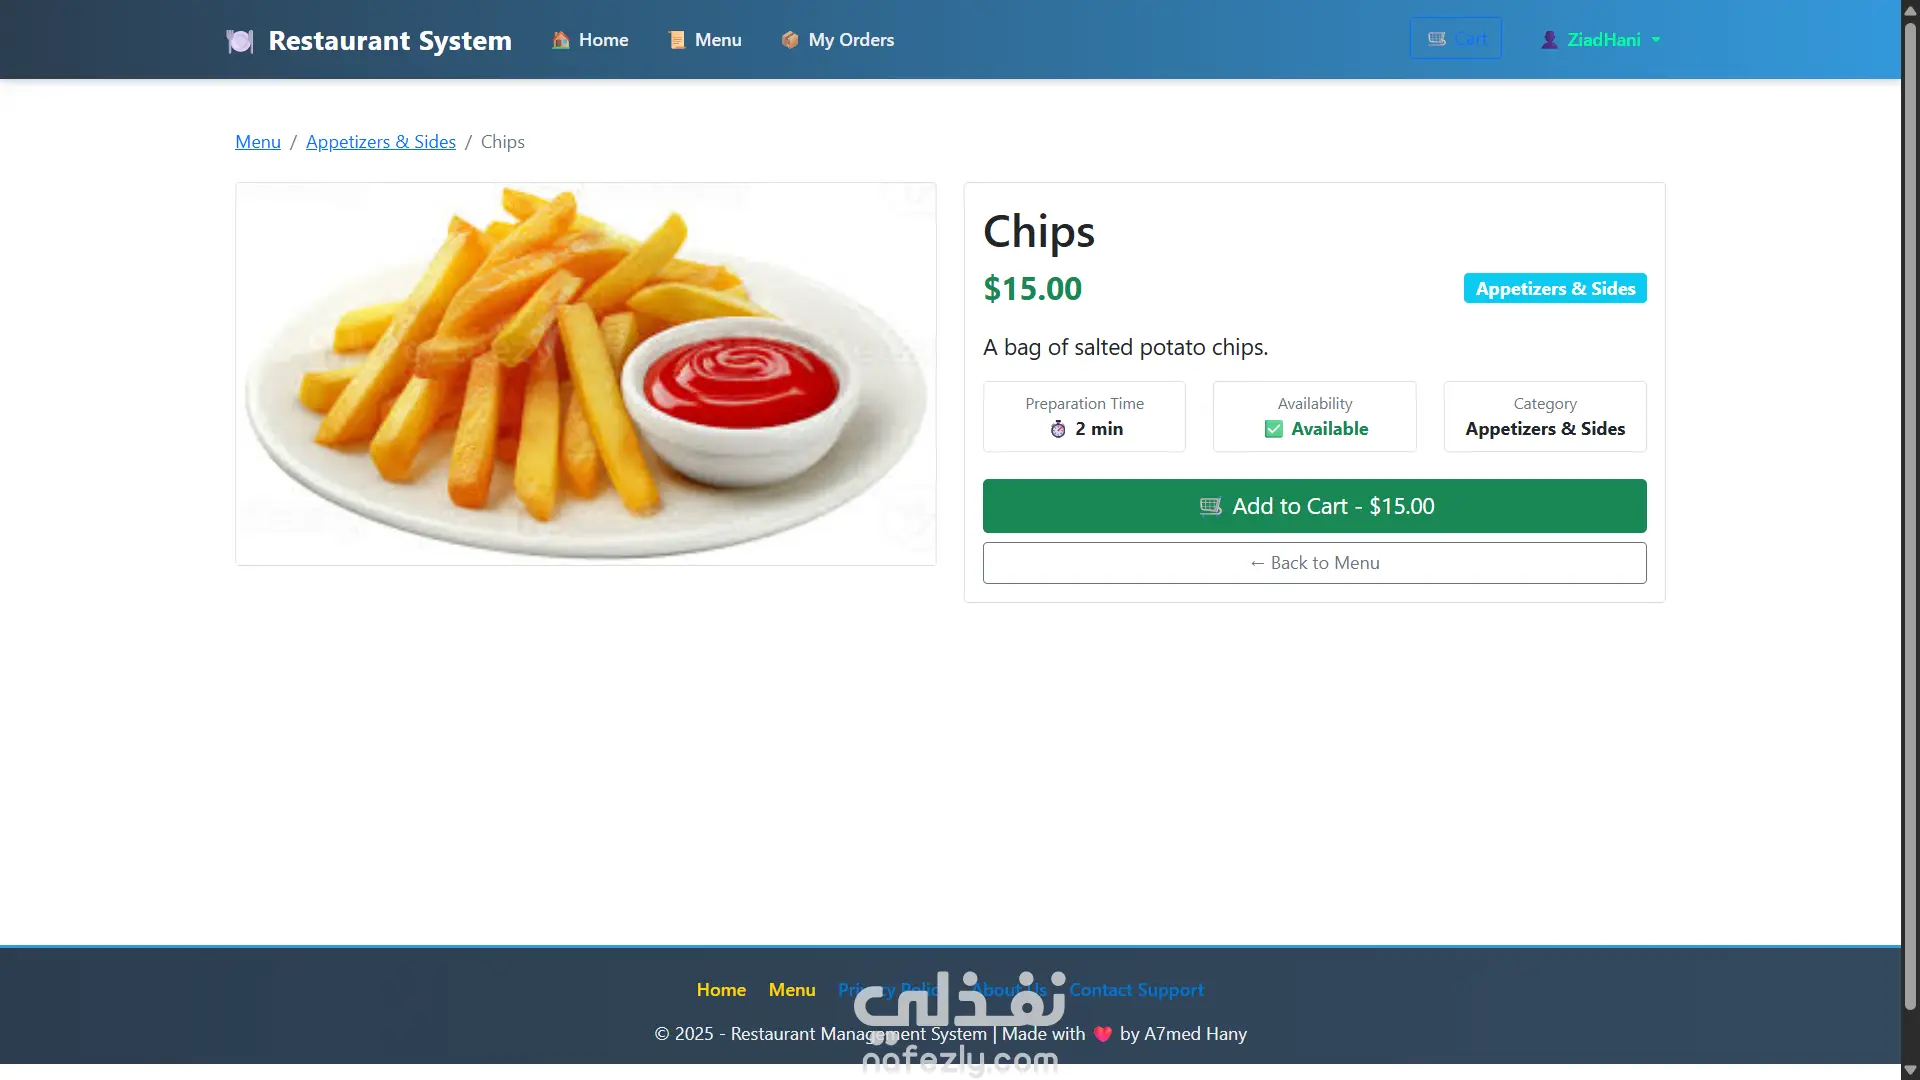Open the ZiadHani user menu
This screenshot has height=1080, width=1920.
pos(1600,40)
